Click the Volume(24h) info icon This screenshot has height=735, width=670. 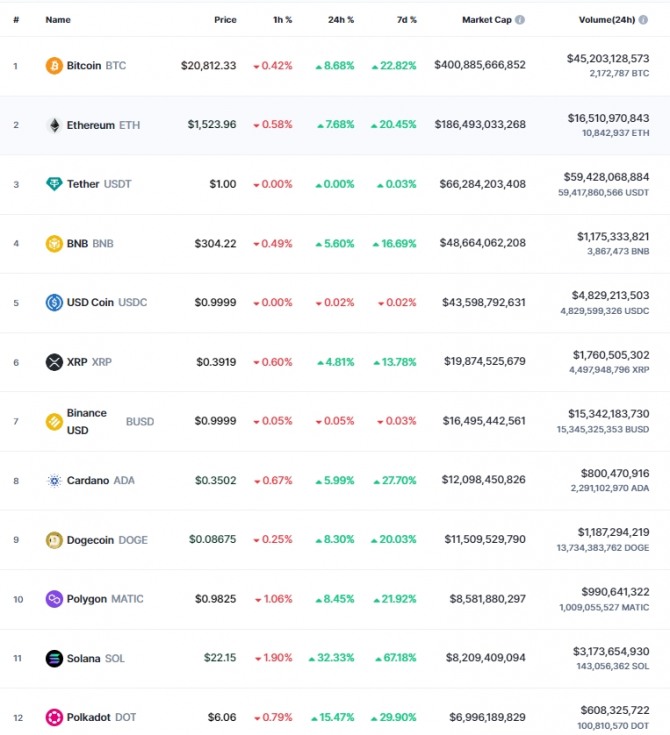coord(643,20)
